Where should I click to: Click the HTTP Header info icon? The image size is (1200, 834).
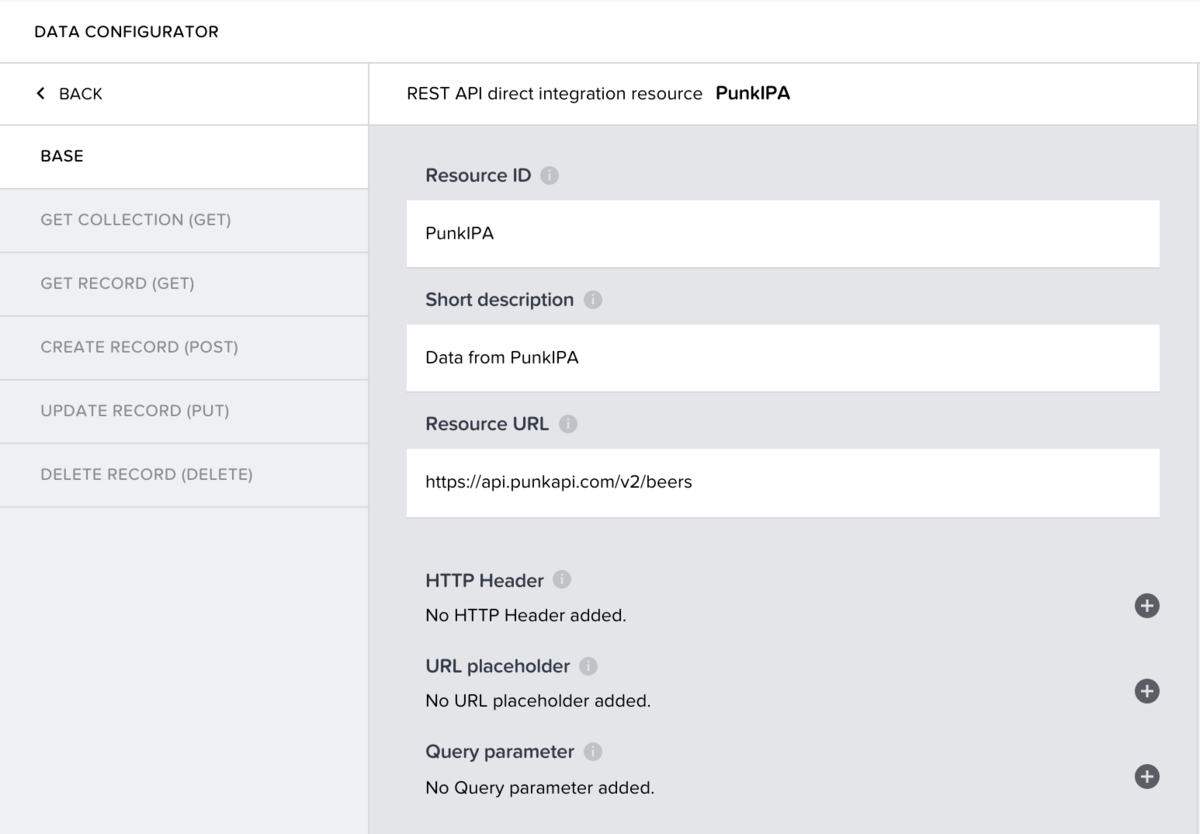(x=562, y=580)
